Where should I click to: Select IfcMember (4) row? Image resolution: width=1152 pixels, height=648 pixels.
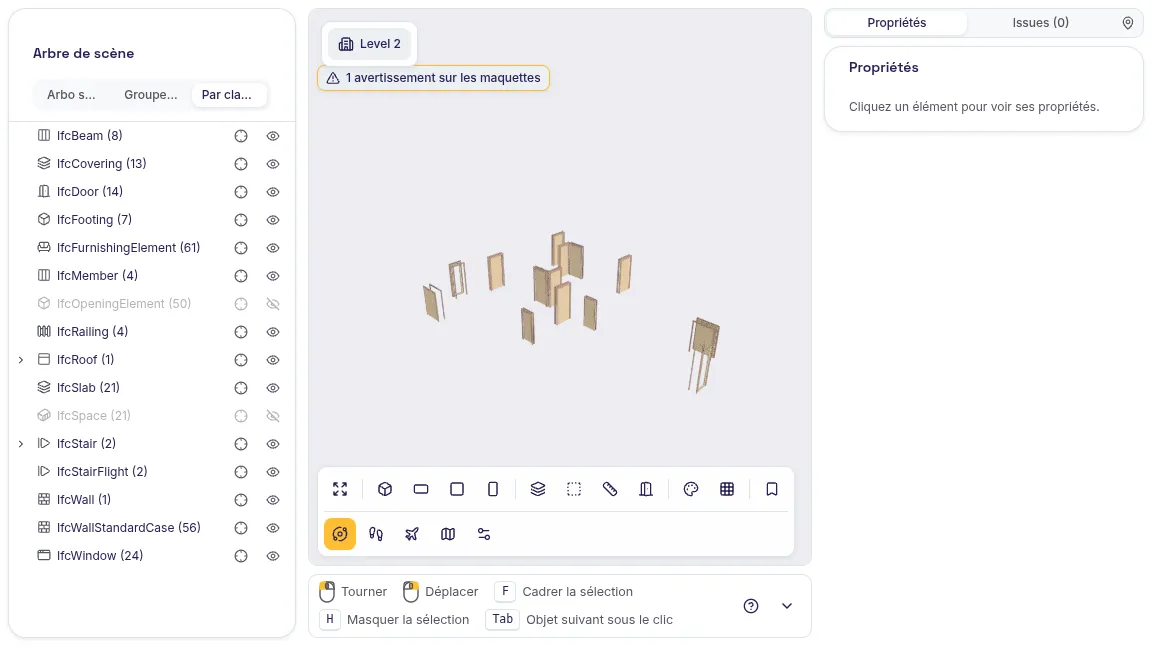pos(152,276)
